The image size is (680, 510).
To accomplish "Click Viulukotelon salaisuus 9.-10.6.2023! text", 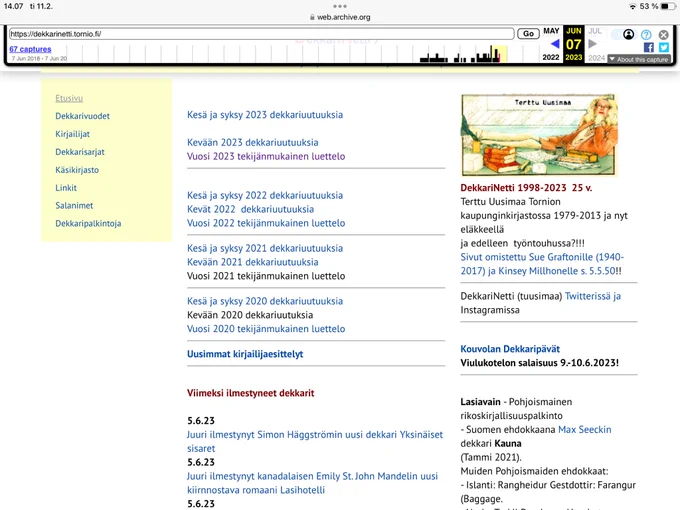I will [539, 363].
